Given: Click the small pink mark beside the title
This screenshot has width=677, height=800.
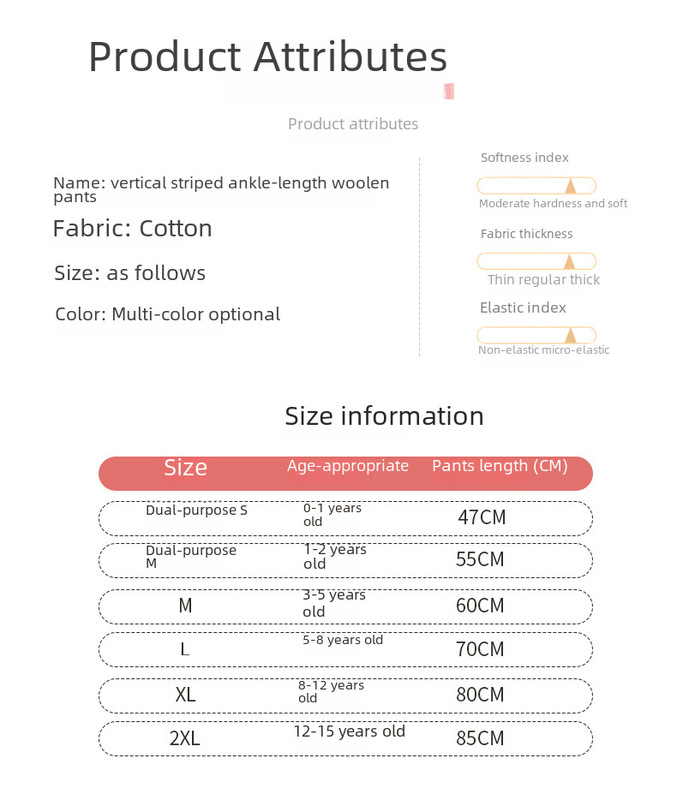Looking at the screenshot, I should [450, 92].
